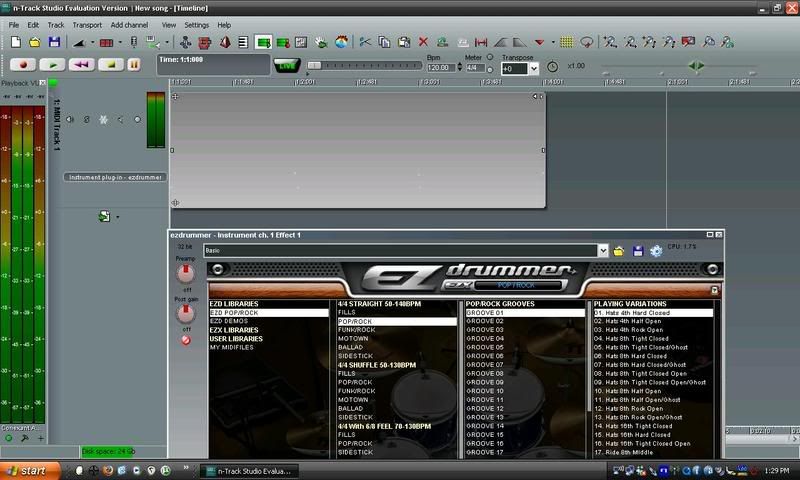The height and width of the screenshot is (480, 800).
Task: Click the copy icon next to scissors
Action: [384, 42]
